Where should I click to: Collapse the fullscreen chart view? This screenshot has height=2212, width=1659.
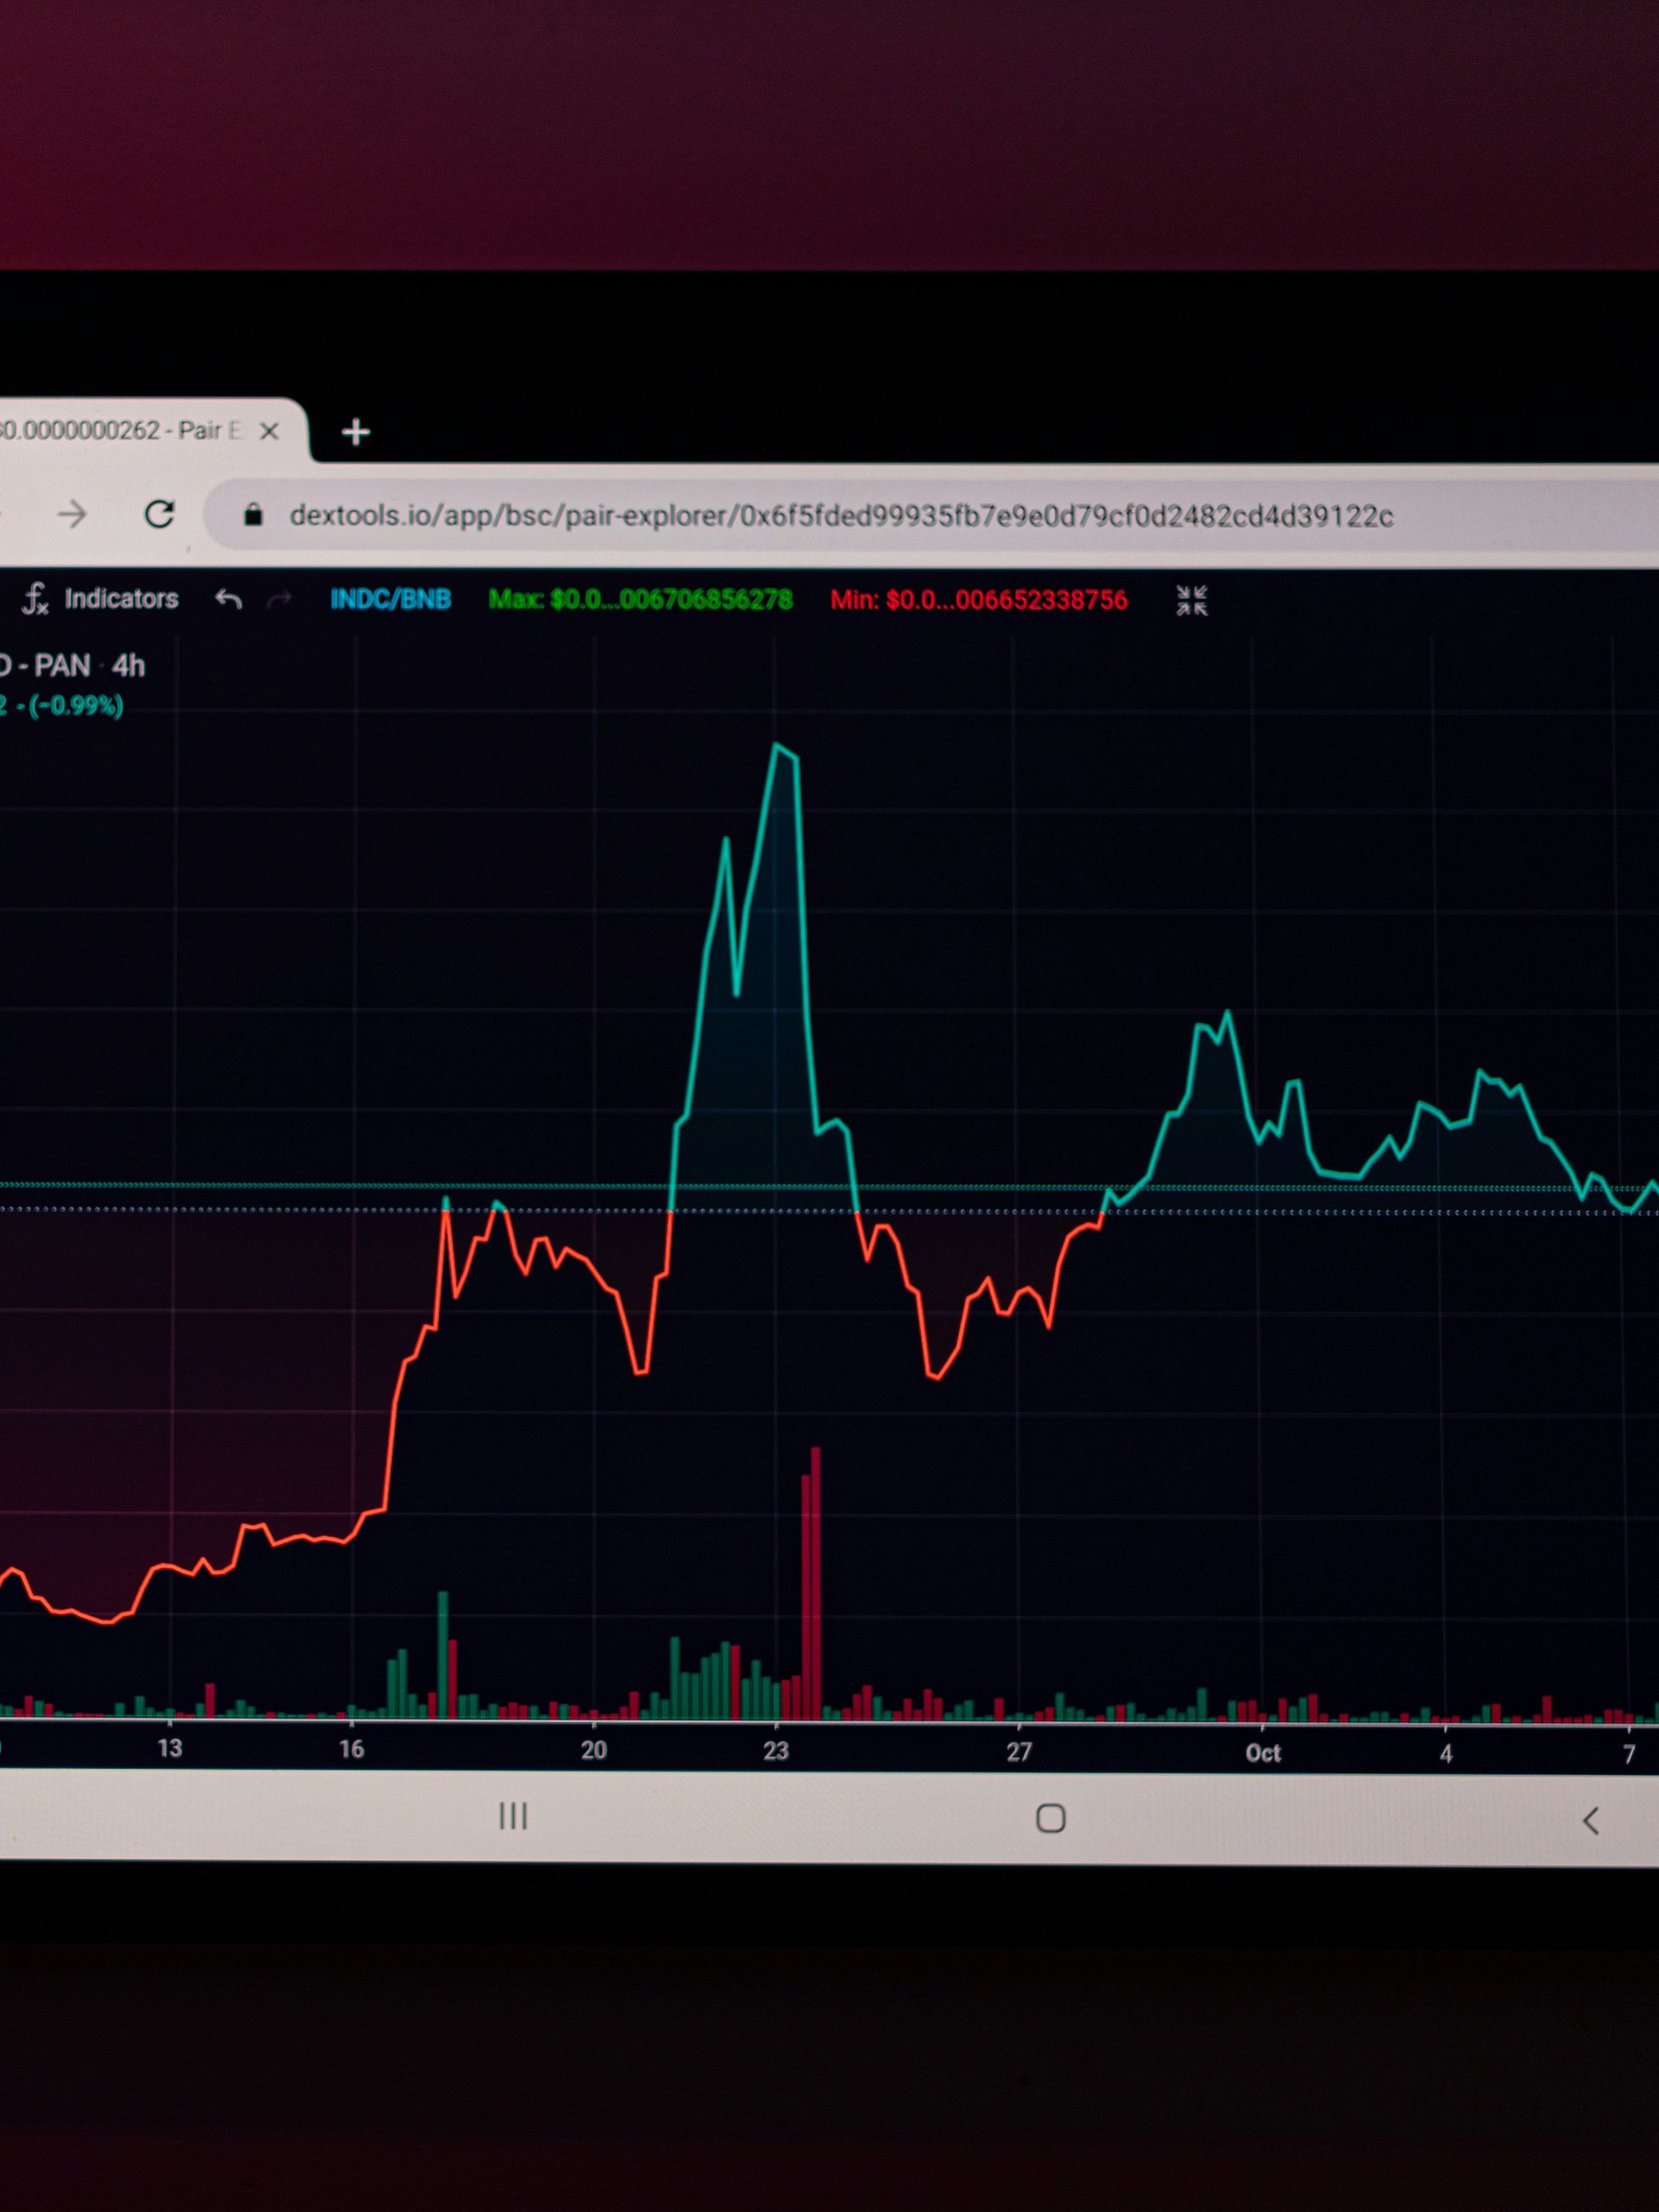tap(1192, 600)
